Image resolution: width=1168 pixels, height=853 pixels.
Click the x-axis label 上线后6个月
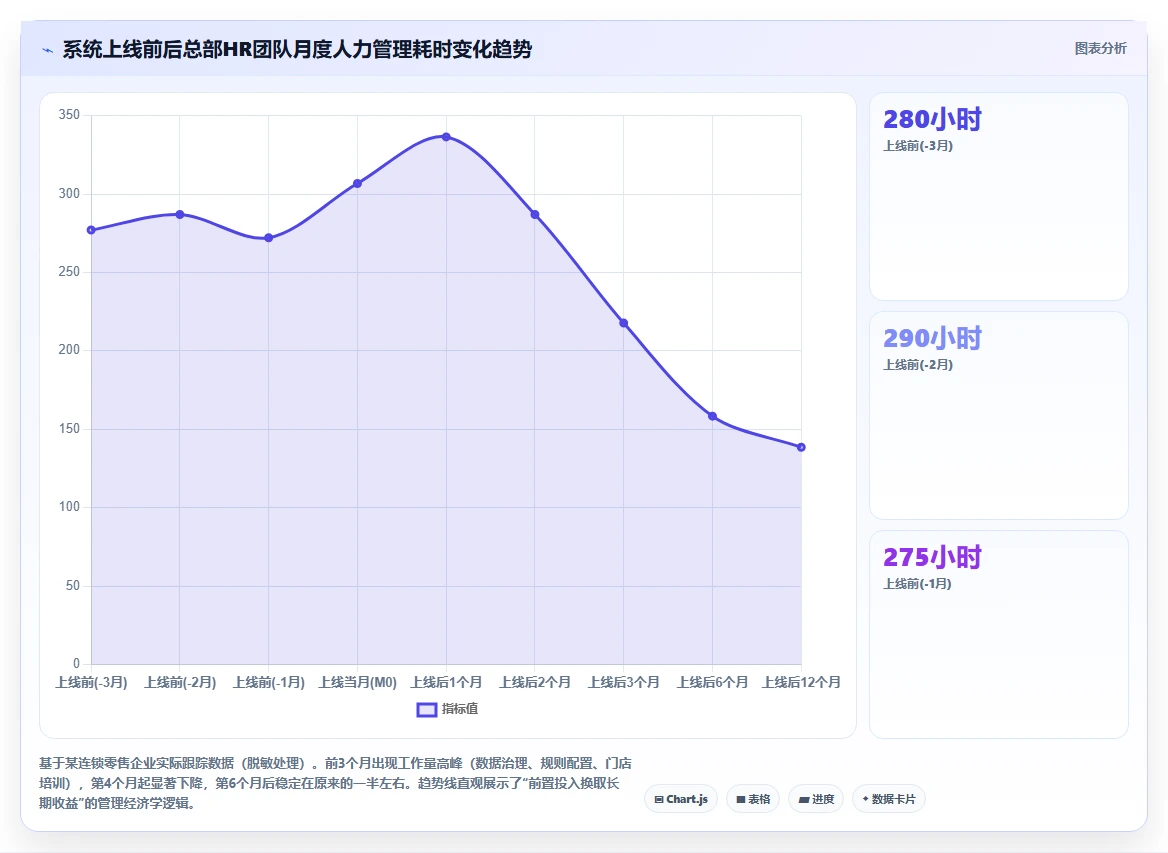[x=712, y=682]
